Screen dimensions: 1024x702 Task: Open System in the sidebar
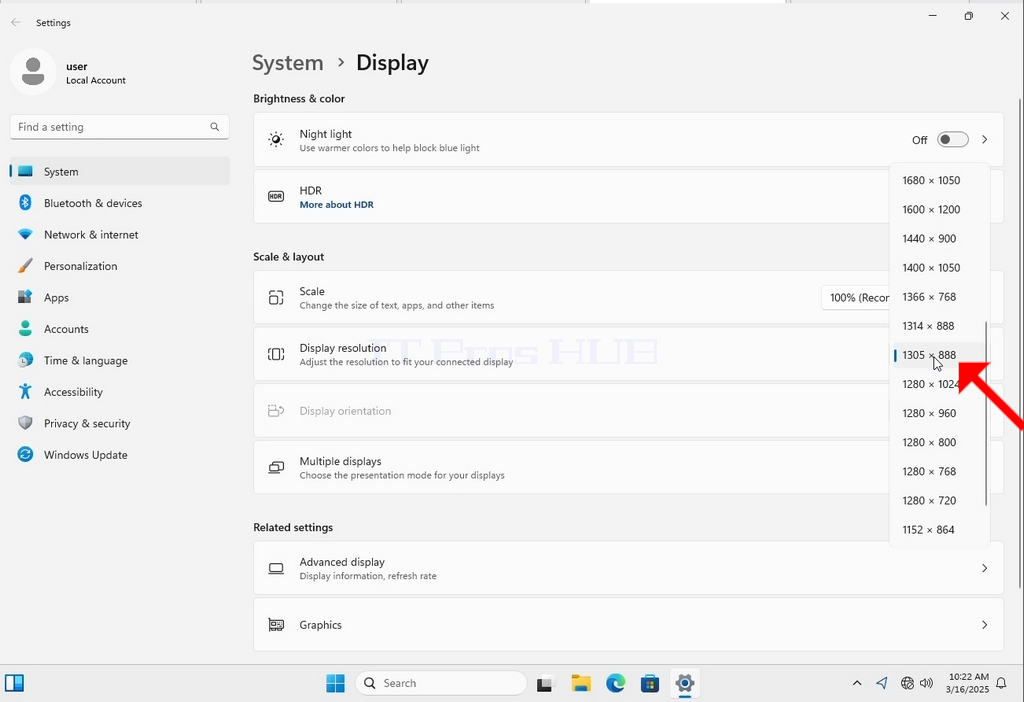point(120,172)
